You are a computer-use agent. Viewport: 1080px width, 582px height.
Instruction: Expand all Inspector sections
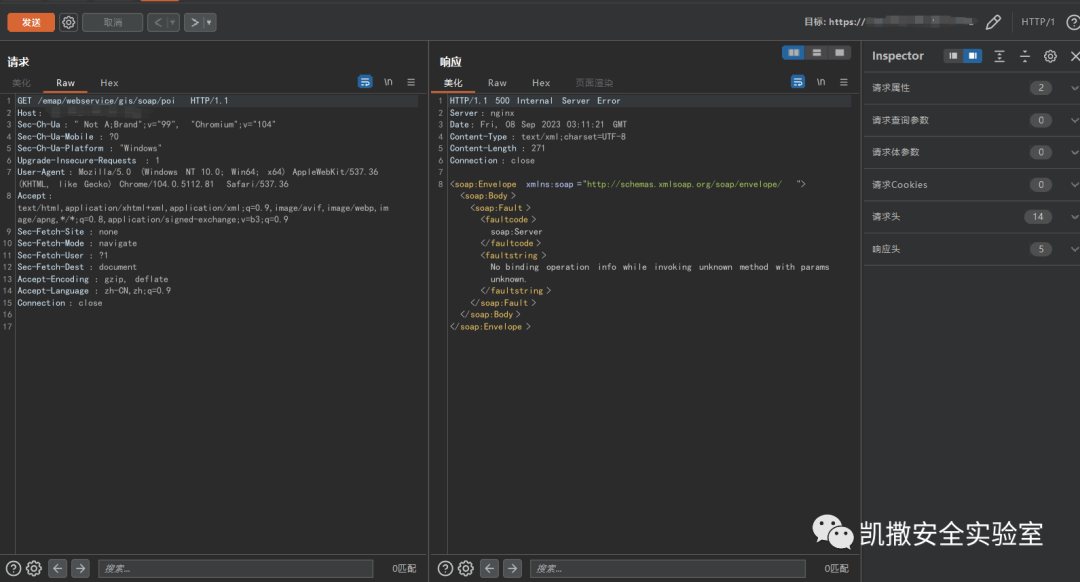coord(999,56)
